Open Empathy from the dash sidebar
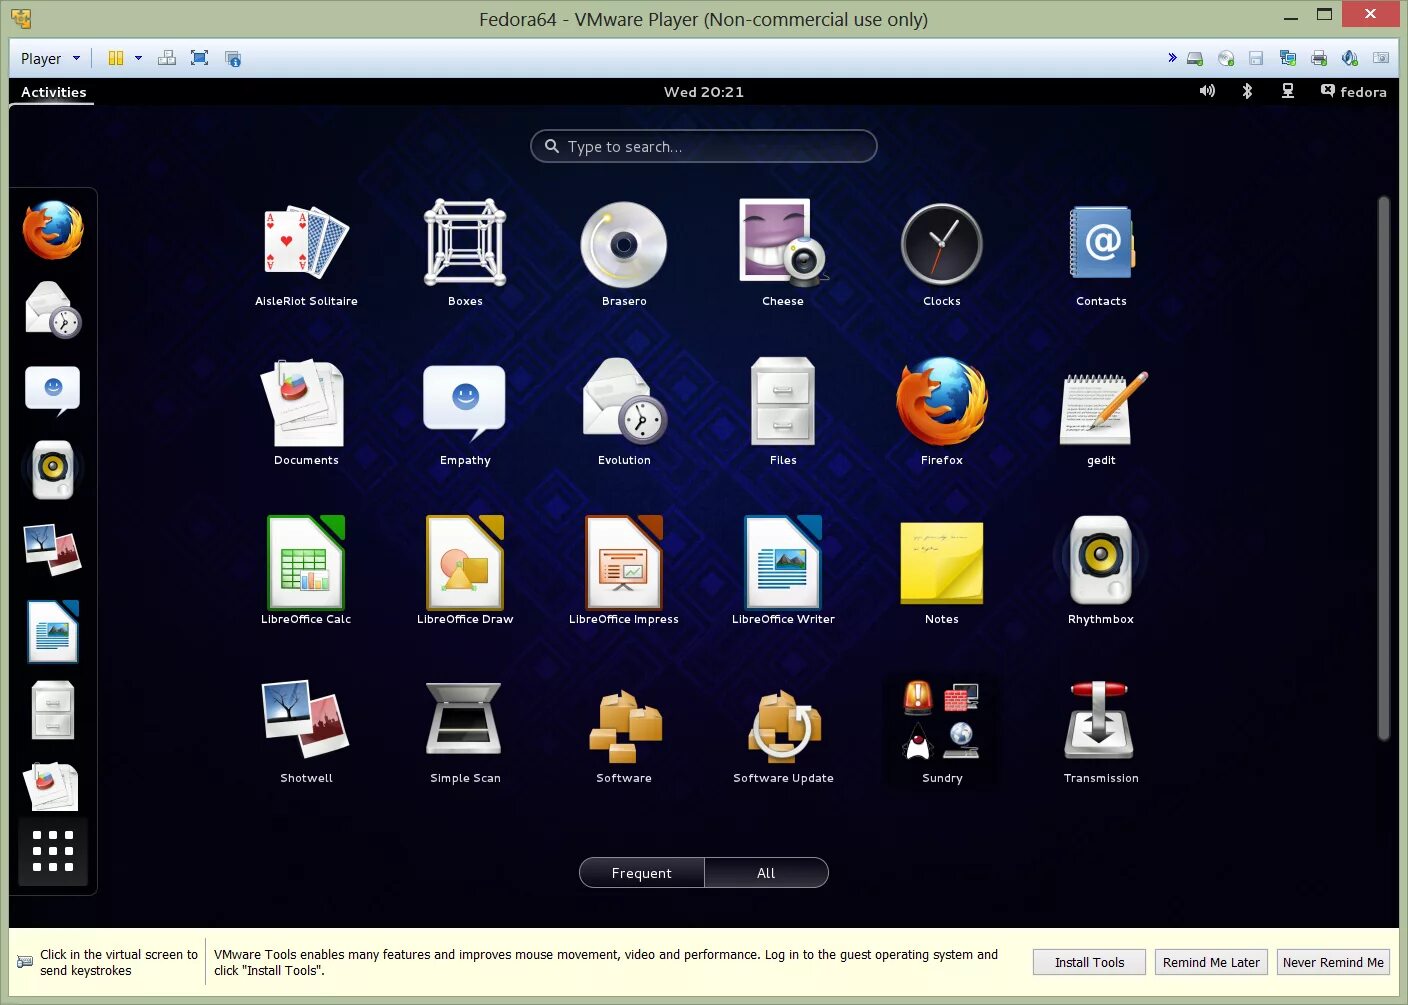The height and width of the screenshot is (1005, 1408). (x=53, y=390)
